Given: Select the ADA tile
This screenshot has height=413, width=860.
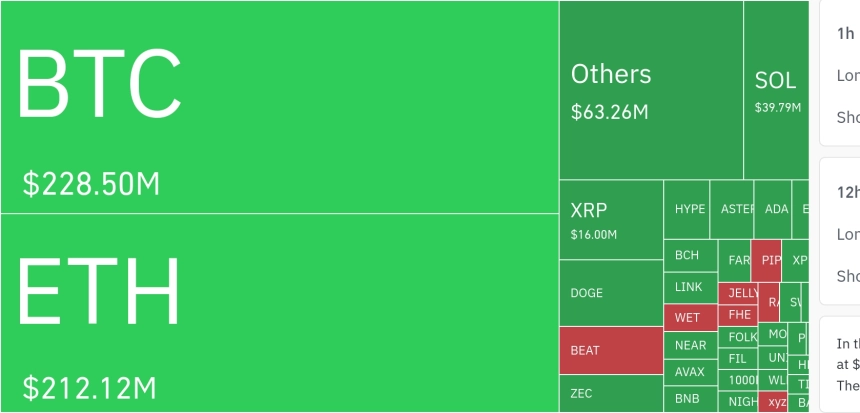Looking at the screenshot, I should [772, 210].
